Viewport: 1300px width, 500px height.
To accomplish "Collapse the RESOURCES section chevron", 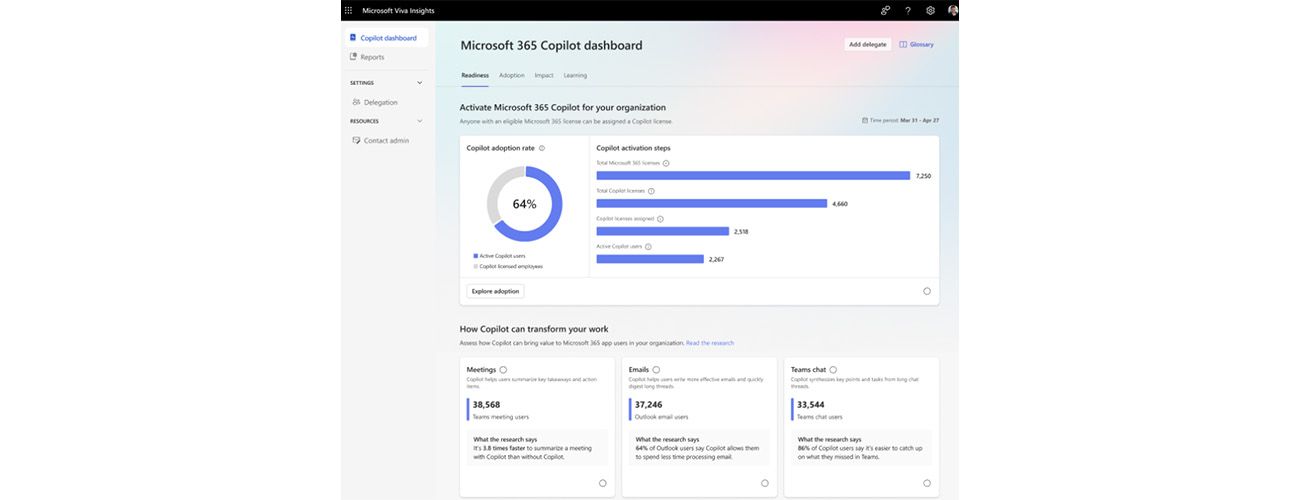I will click(419, 121).
